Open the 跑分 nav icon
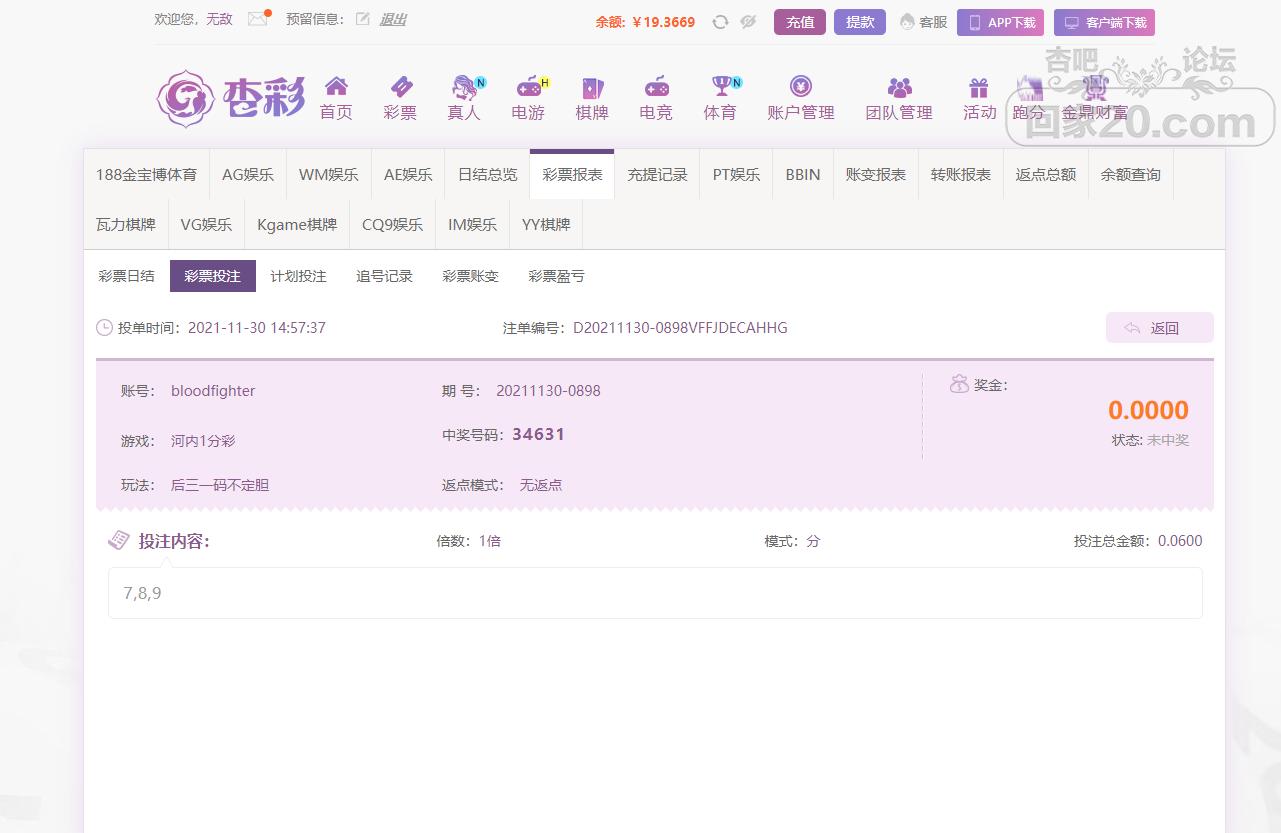Image resolution: width=1281 pixels, height=833 pixels. coord(1028,86)
